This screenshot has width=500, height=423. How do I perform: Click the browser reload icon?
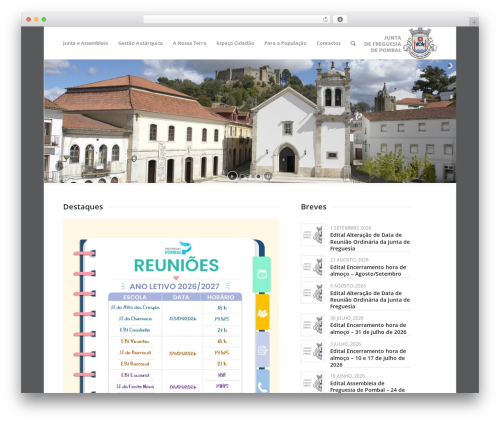click(x=325, y=20)
